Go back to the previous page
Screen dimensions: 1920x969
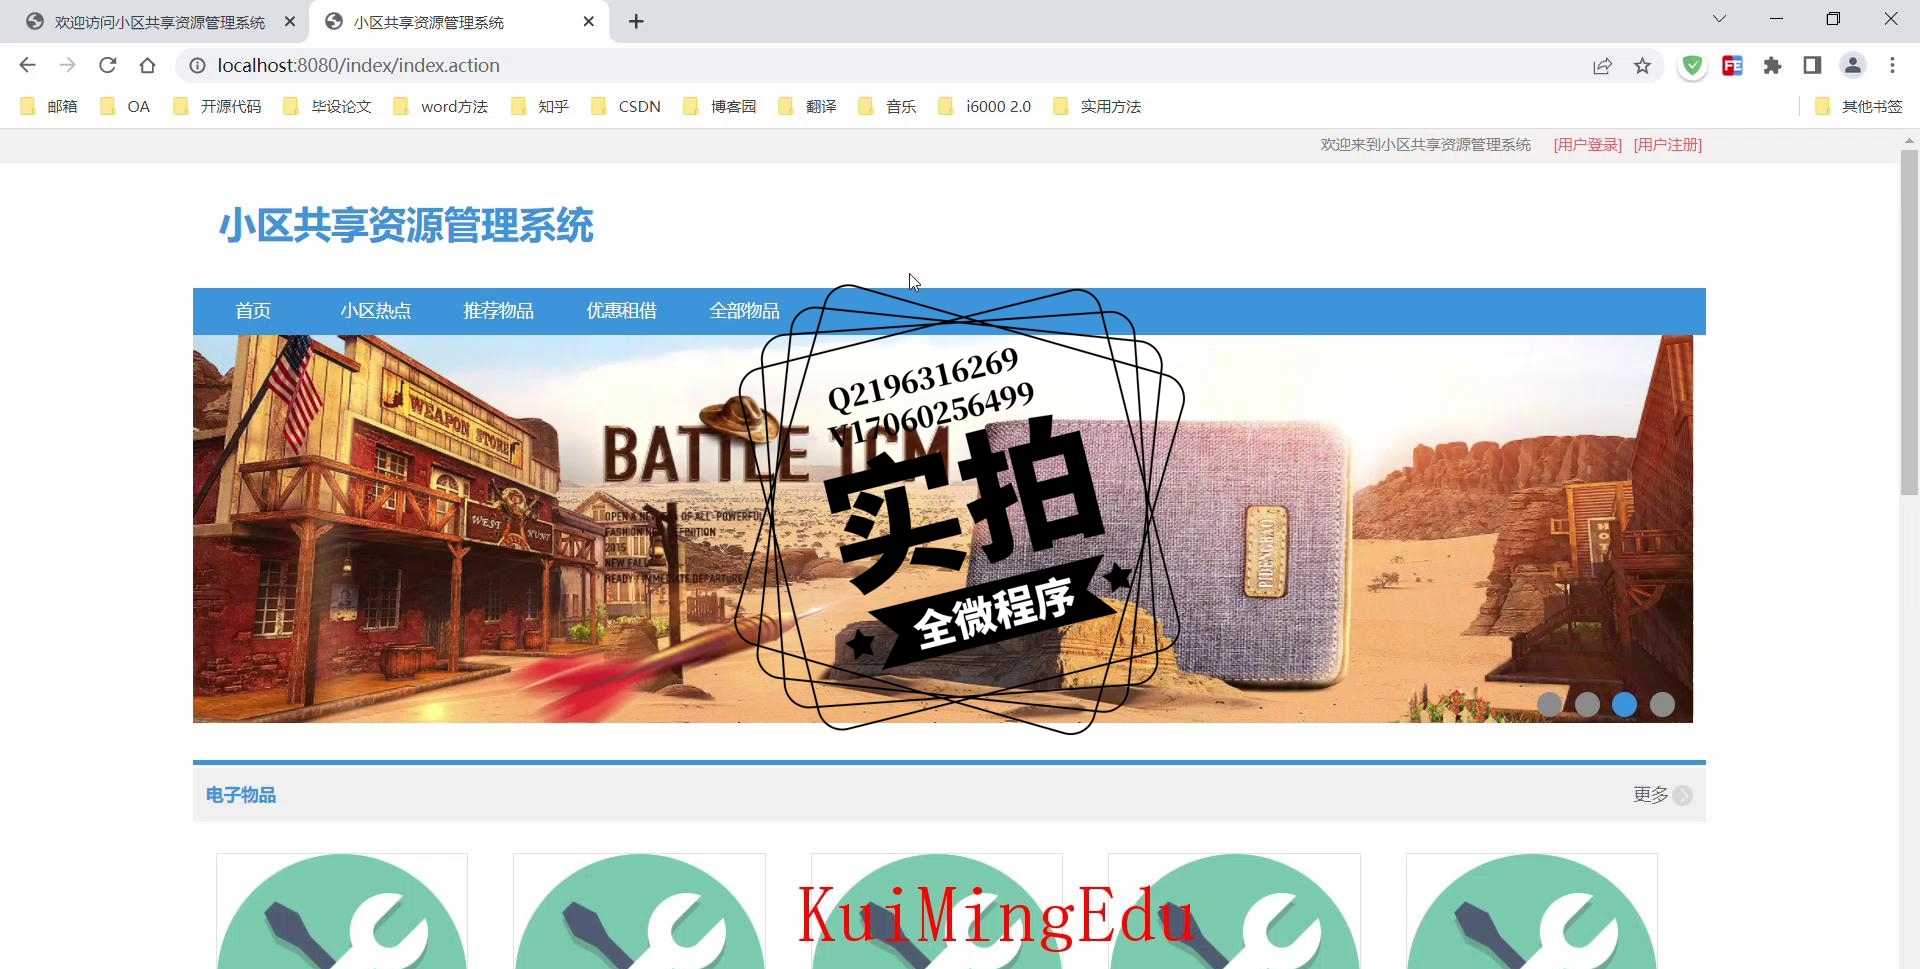point(27,65)
